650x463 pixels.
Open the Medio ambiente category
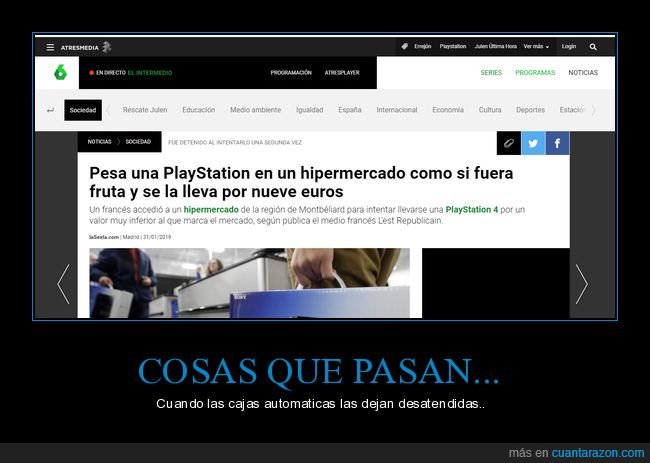click(255, 110)
